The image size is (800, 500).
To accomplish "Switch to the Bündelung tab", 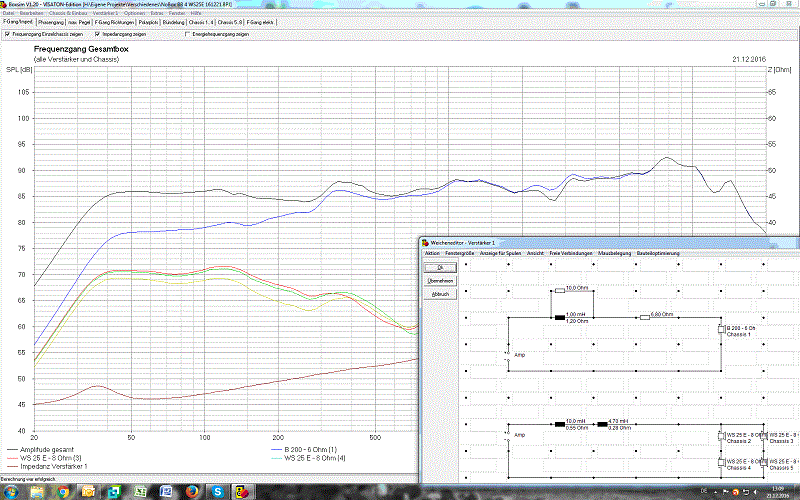I will (x=173, y=20).
